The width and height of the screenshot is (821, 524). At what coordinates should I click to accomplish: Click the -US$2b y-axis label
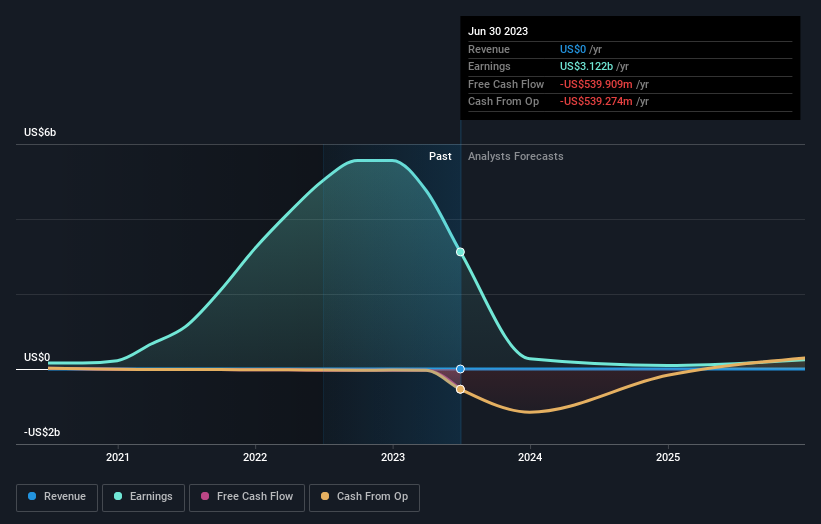point(42,432)
